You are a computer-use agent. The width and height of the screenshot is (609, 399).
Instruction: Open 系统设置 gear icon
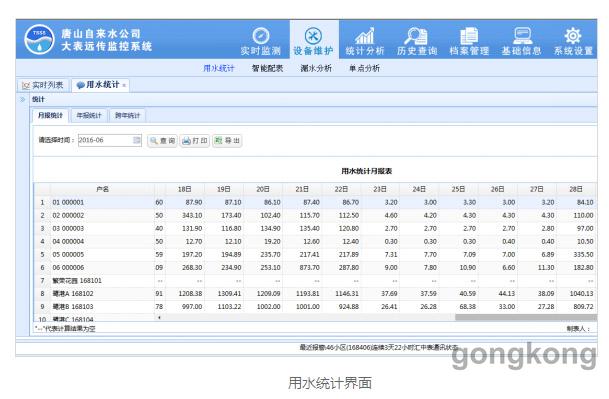573,36
